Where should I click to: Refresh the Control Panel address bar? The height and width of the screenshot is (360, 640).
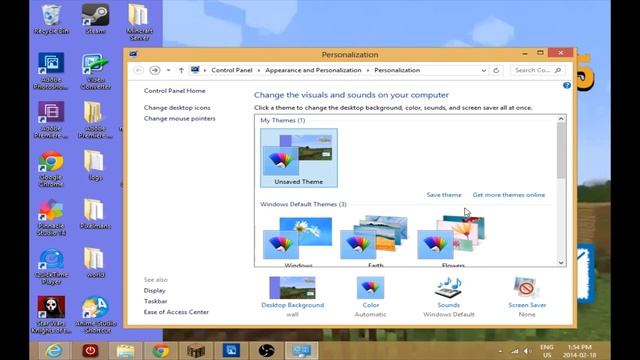point(496,70)
